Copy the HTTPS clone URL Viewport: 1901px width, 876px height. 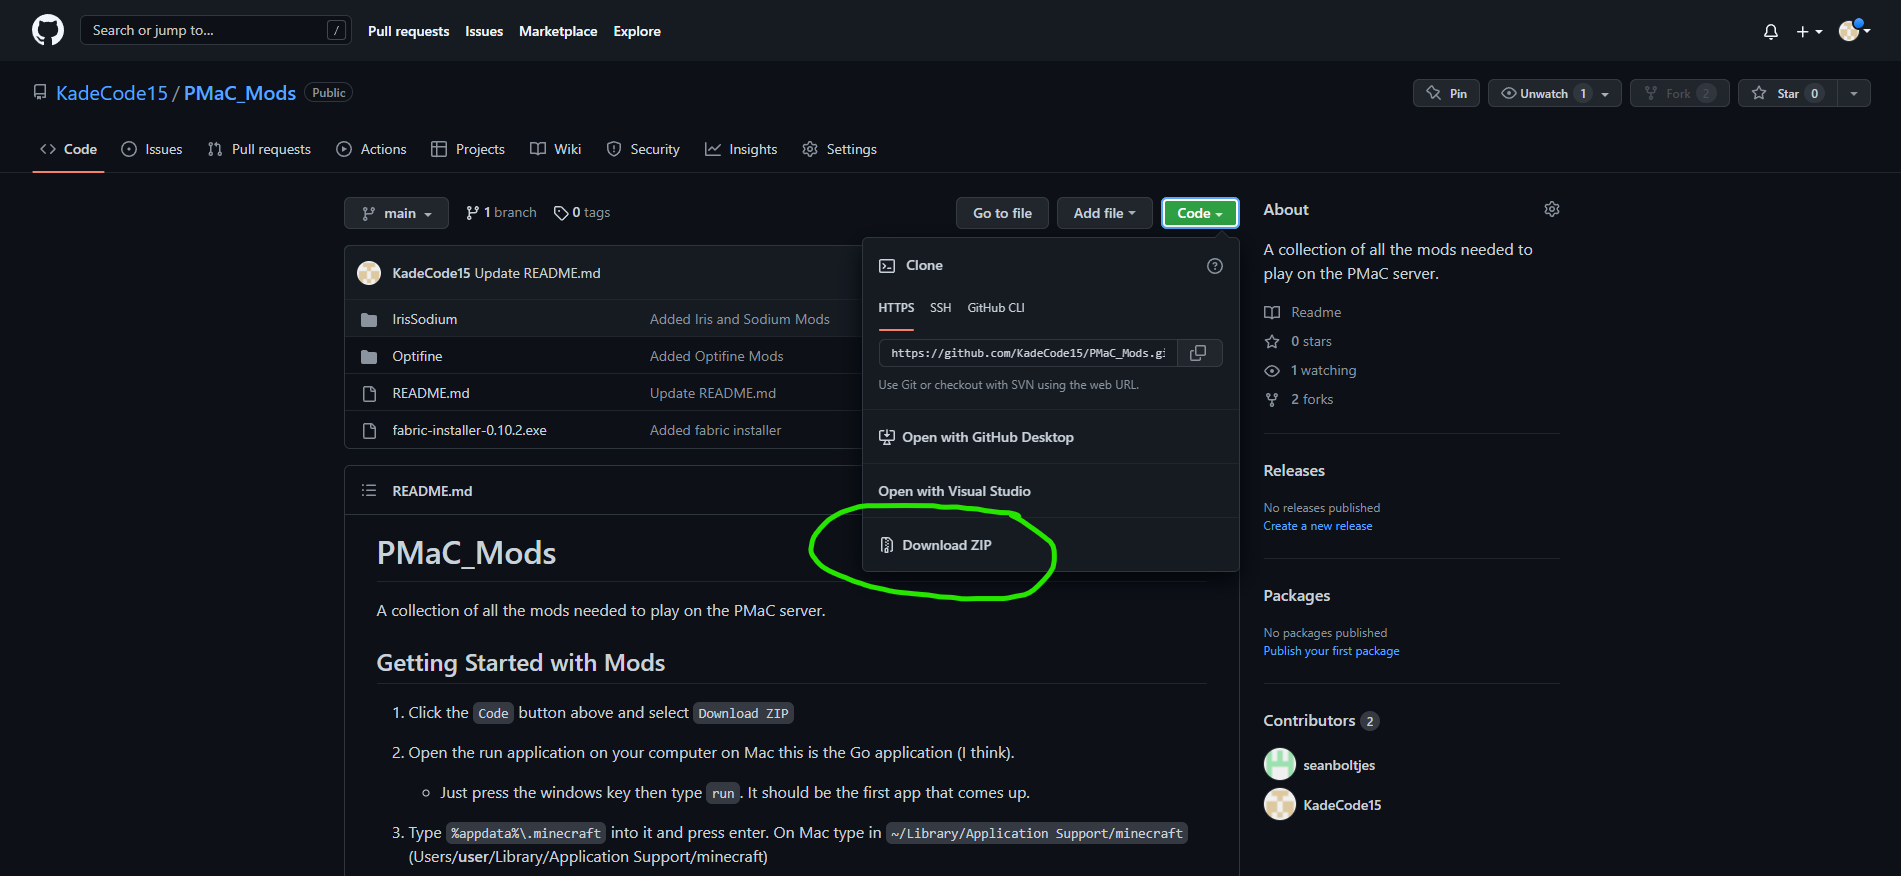pyautogui.click(x=1198, y=353)
